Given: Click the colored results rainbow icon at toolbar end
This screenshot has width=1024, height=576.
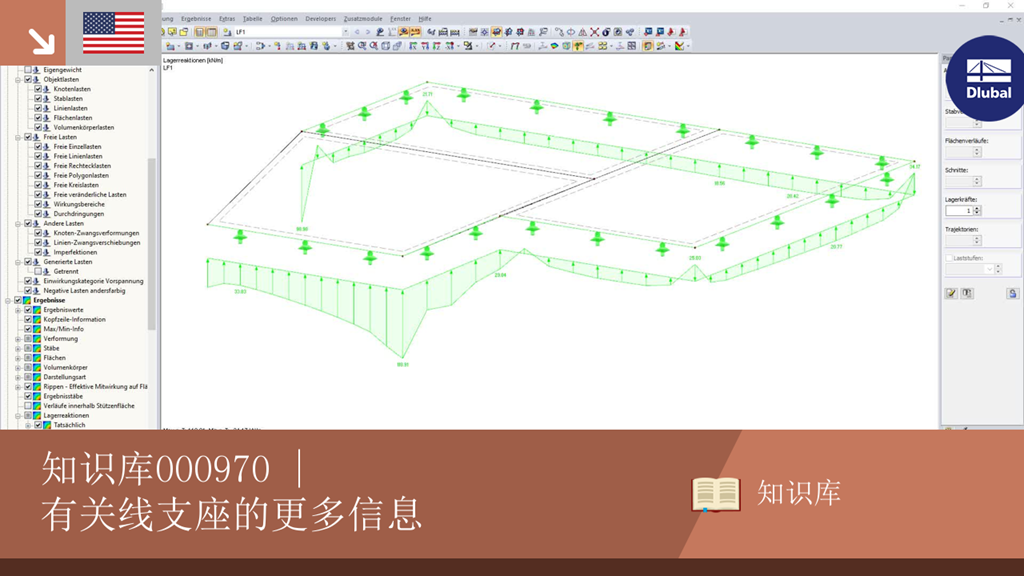Looking at the screenshot, I should tap(679, 46).
